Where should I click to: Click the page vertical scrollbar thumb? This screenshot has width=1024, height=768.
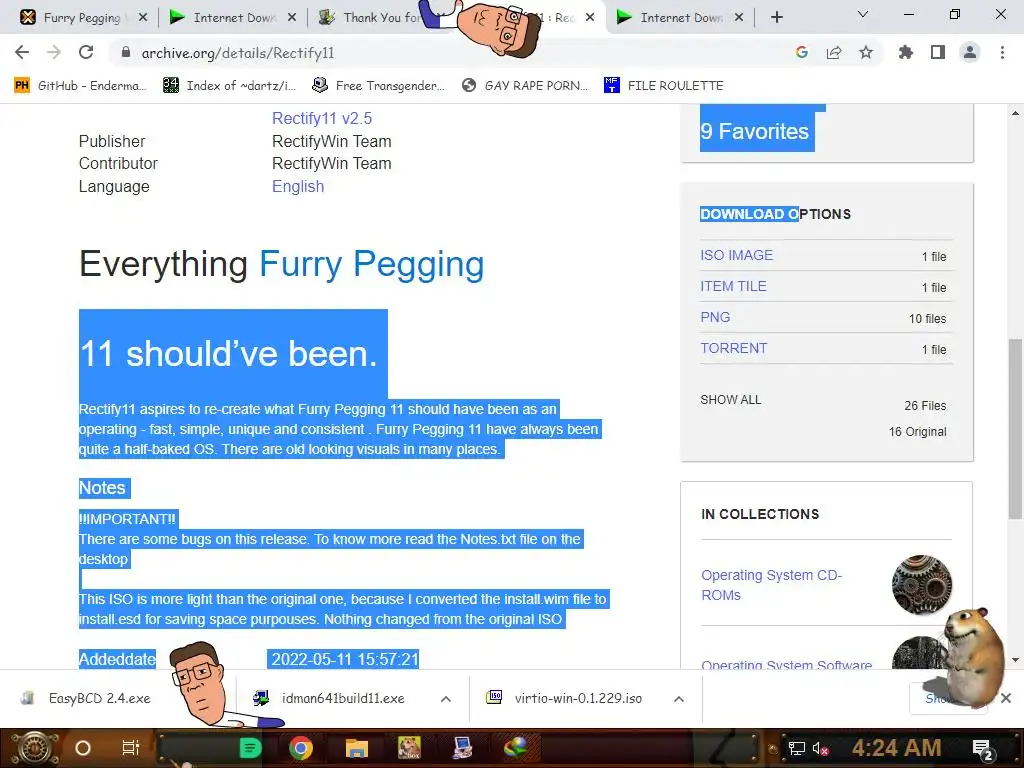1015,428
